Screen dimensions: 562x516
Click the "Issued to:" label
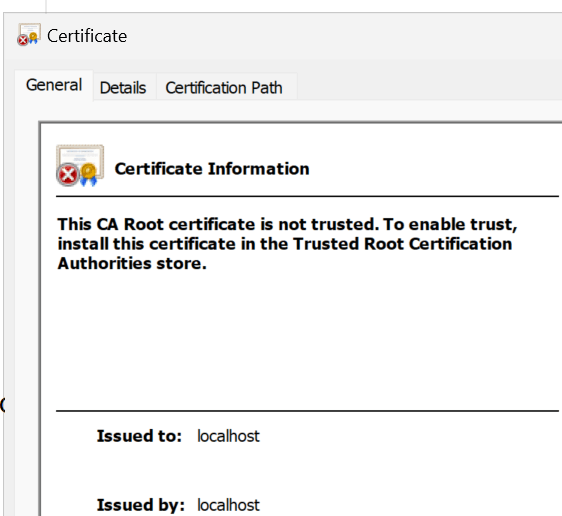point(139,436)
